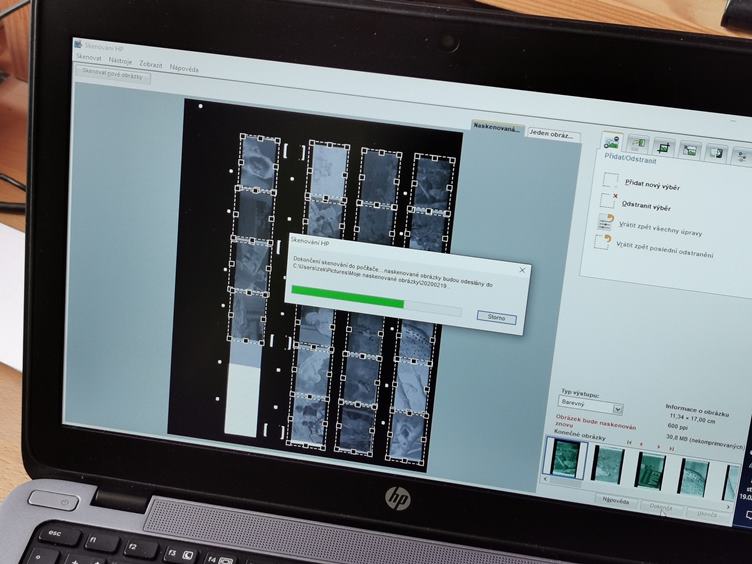Click the 'Konečné obrázky' label

579,434
